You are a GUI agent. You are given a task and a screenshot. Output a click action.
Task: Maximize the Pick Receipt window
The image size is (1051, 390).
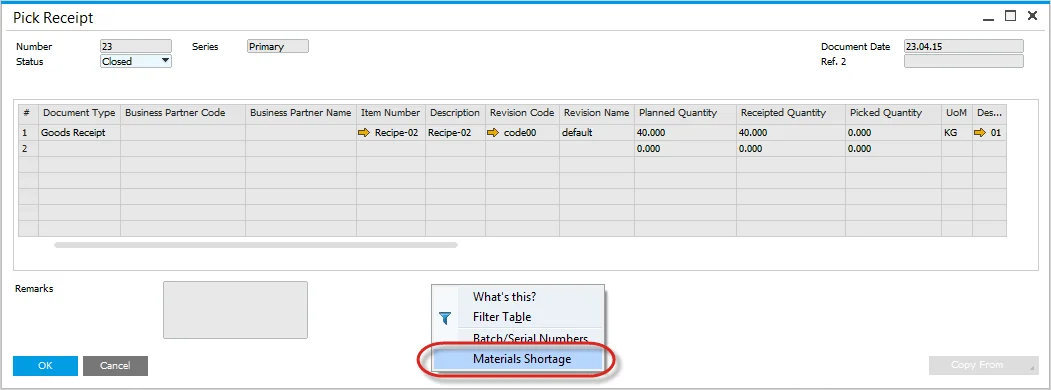tap(1010, 16)
